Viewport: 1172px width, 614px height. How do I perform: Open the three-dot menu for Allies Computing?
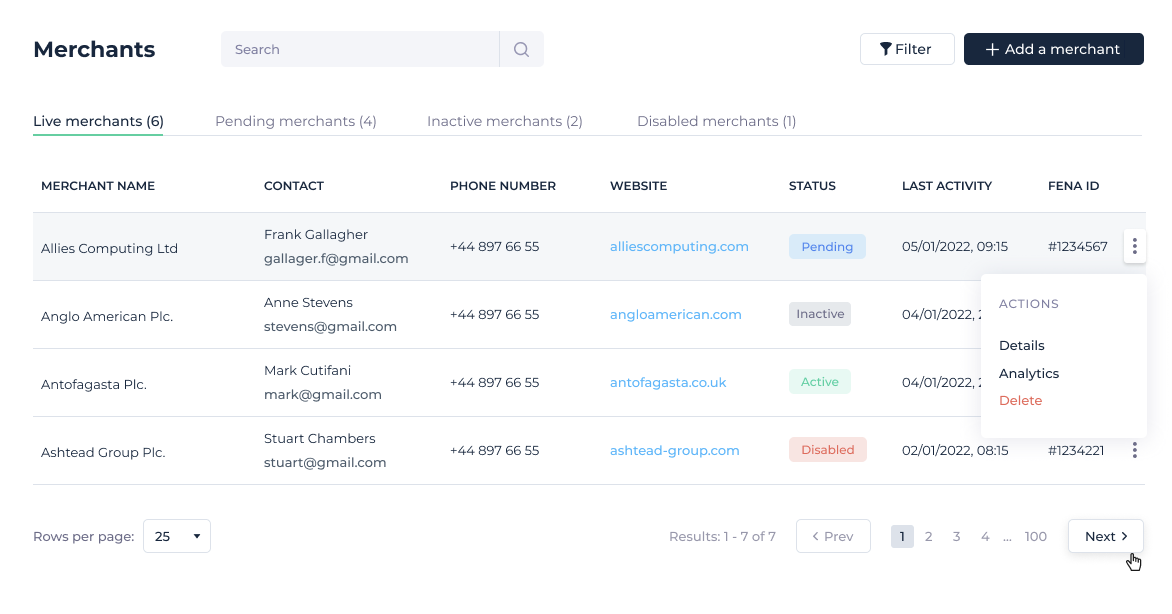[1134, 247]
